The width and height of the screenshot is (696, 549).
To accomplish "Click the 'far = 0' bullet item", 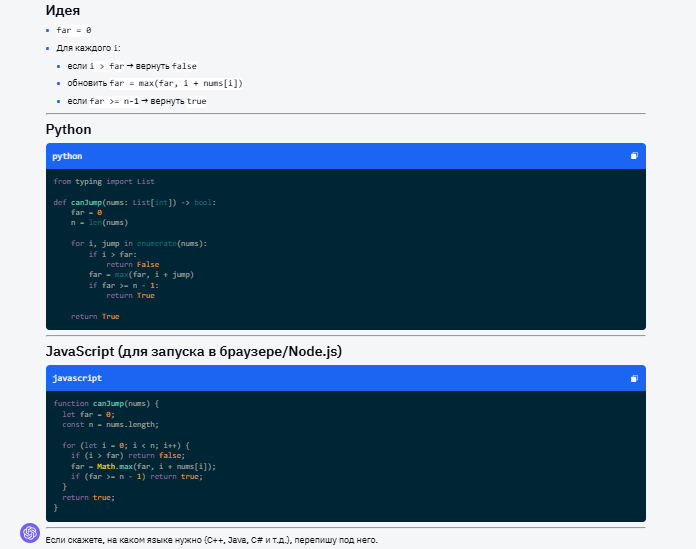I will pos(74,30).
